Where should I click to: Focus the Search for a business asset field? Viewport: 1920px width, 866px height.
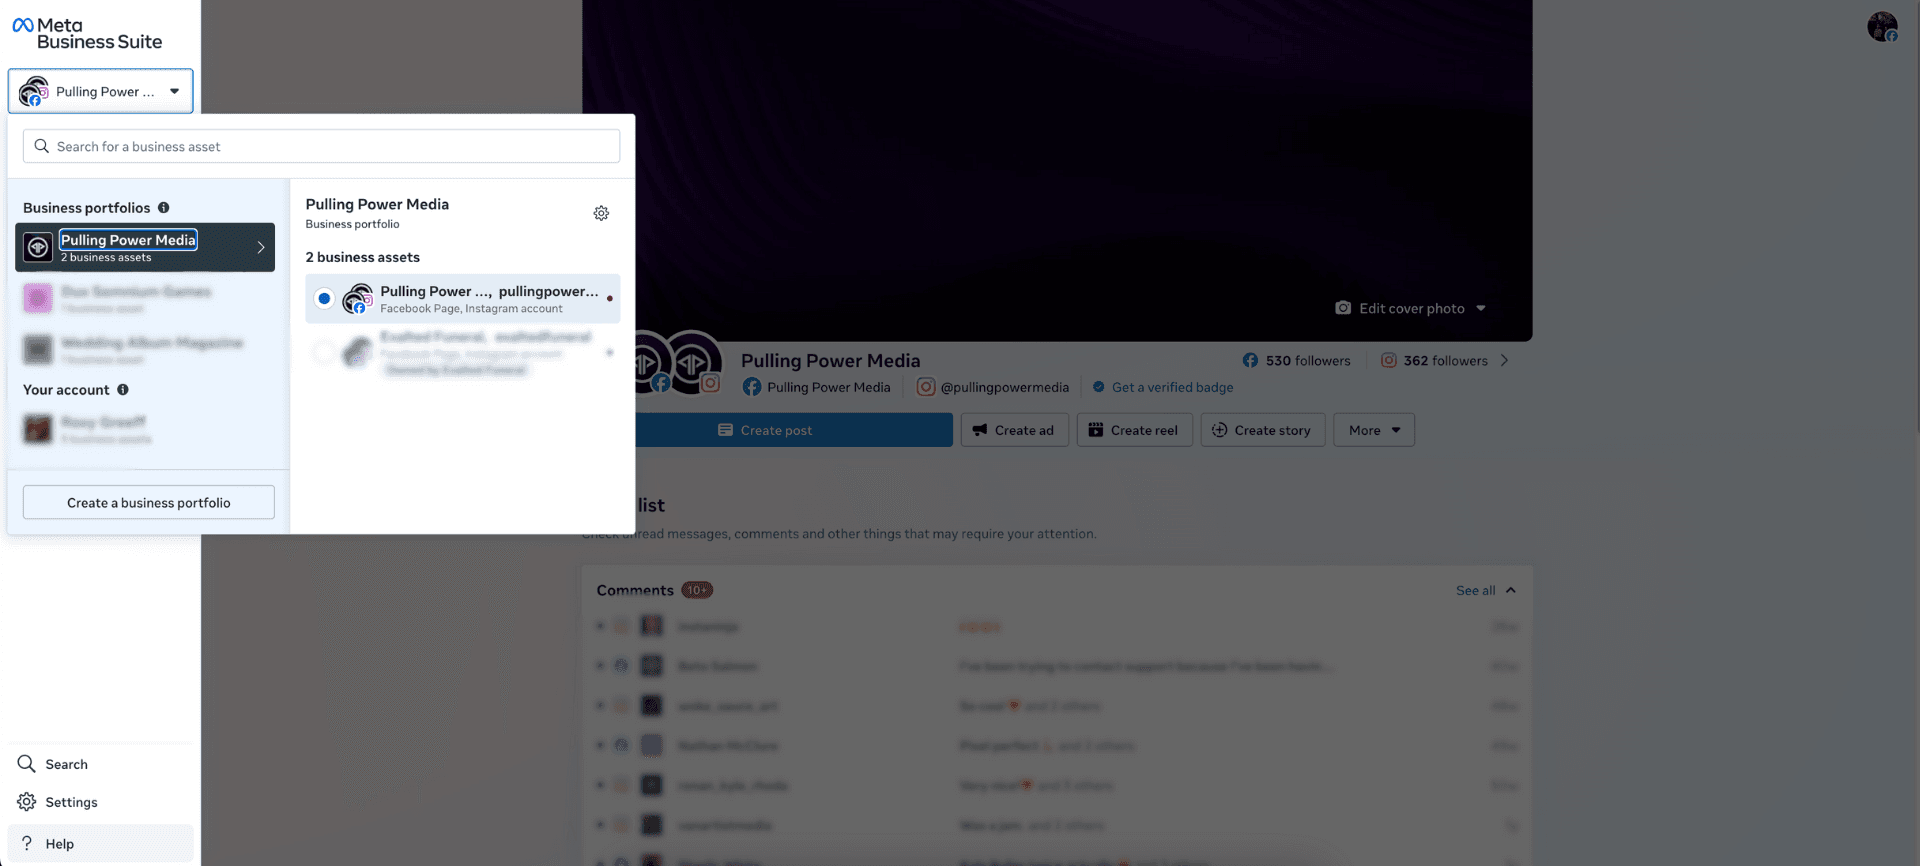tap(321, 146)
